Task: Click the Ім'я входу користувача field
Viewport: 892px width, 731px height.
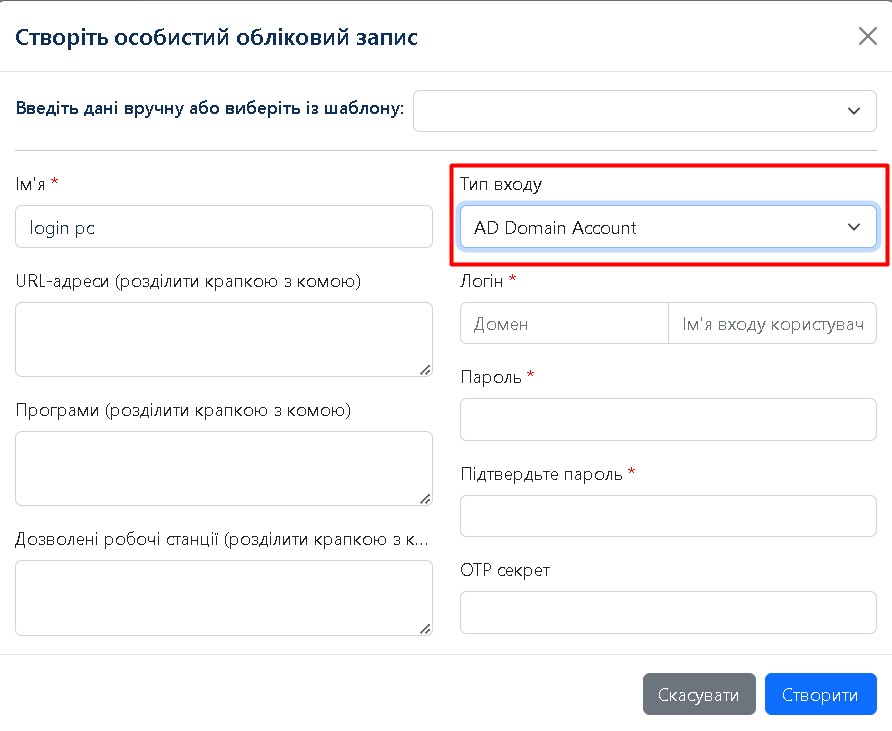Action: 772,324
